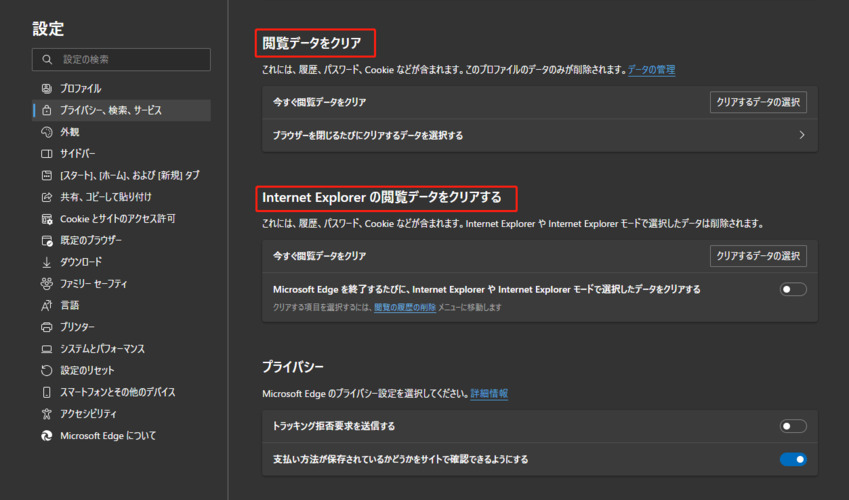The height and width of the screenshot is (500, 849).
Task: Open the 閲覧の履歴の削除 link
Action: tap(405, 307)
